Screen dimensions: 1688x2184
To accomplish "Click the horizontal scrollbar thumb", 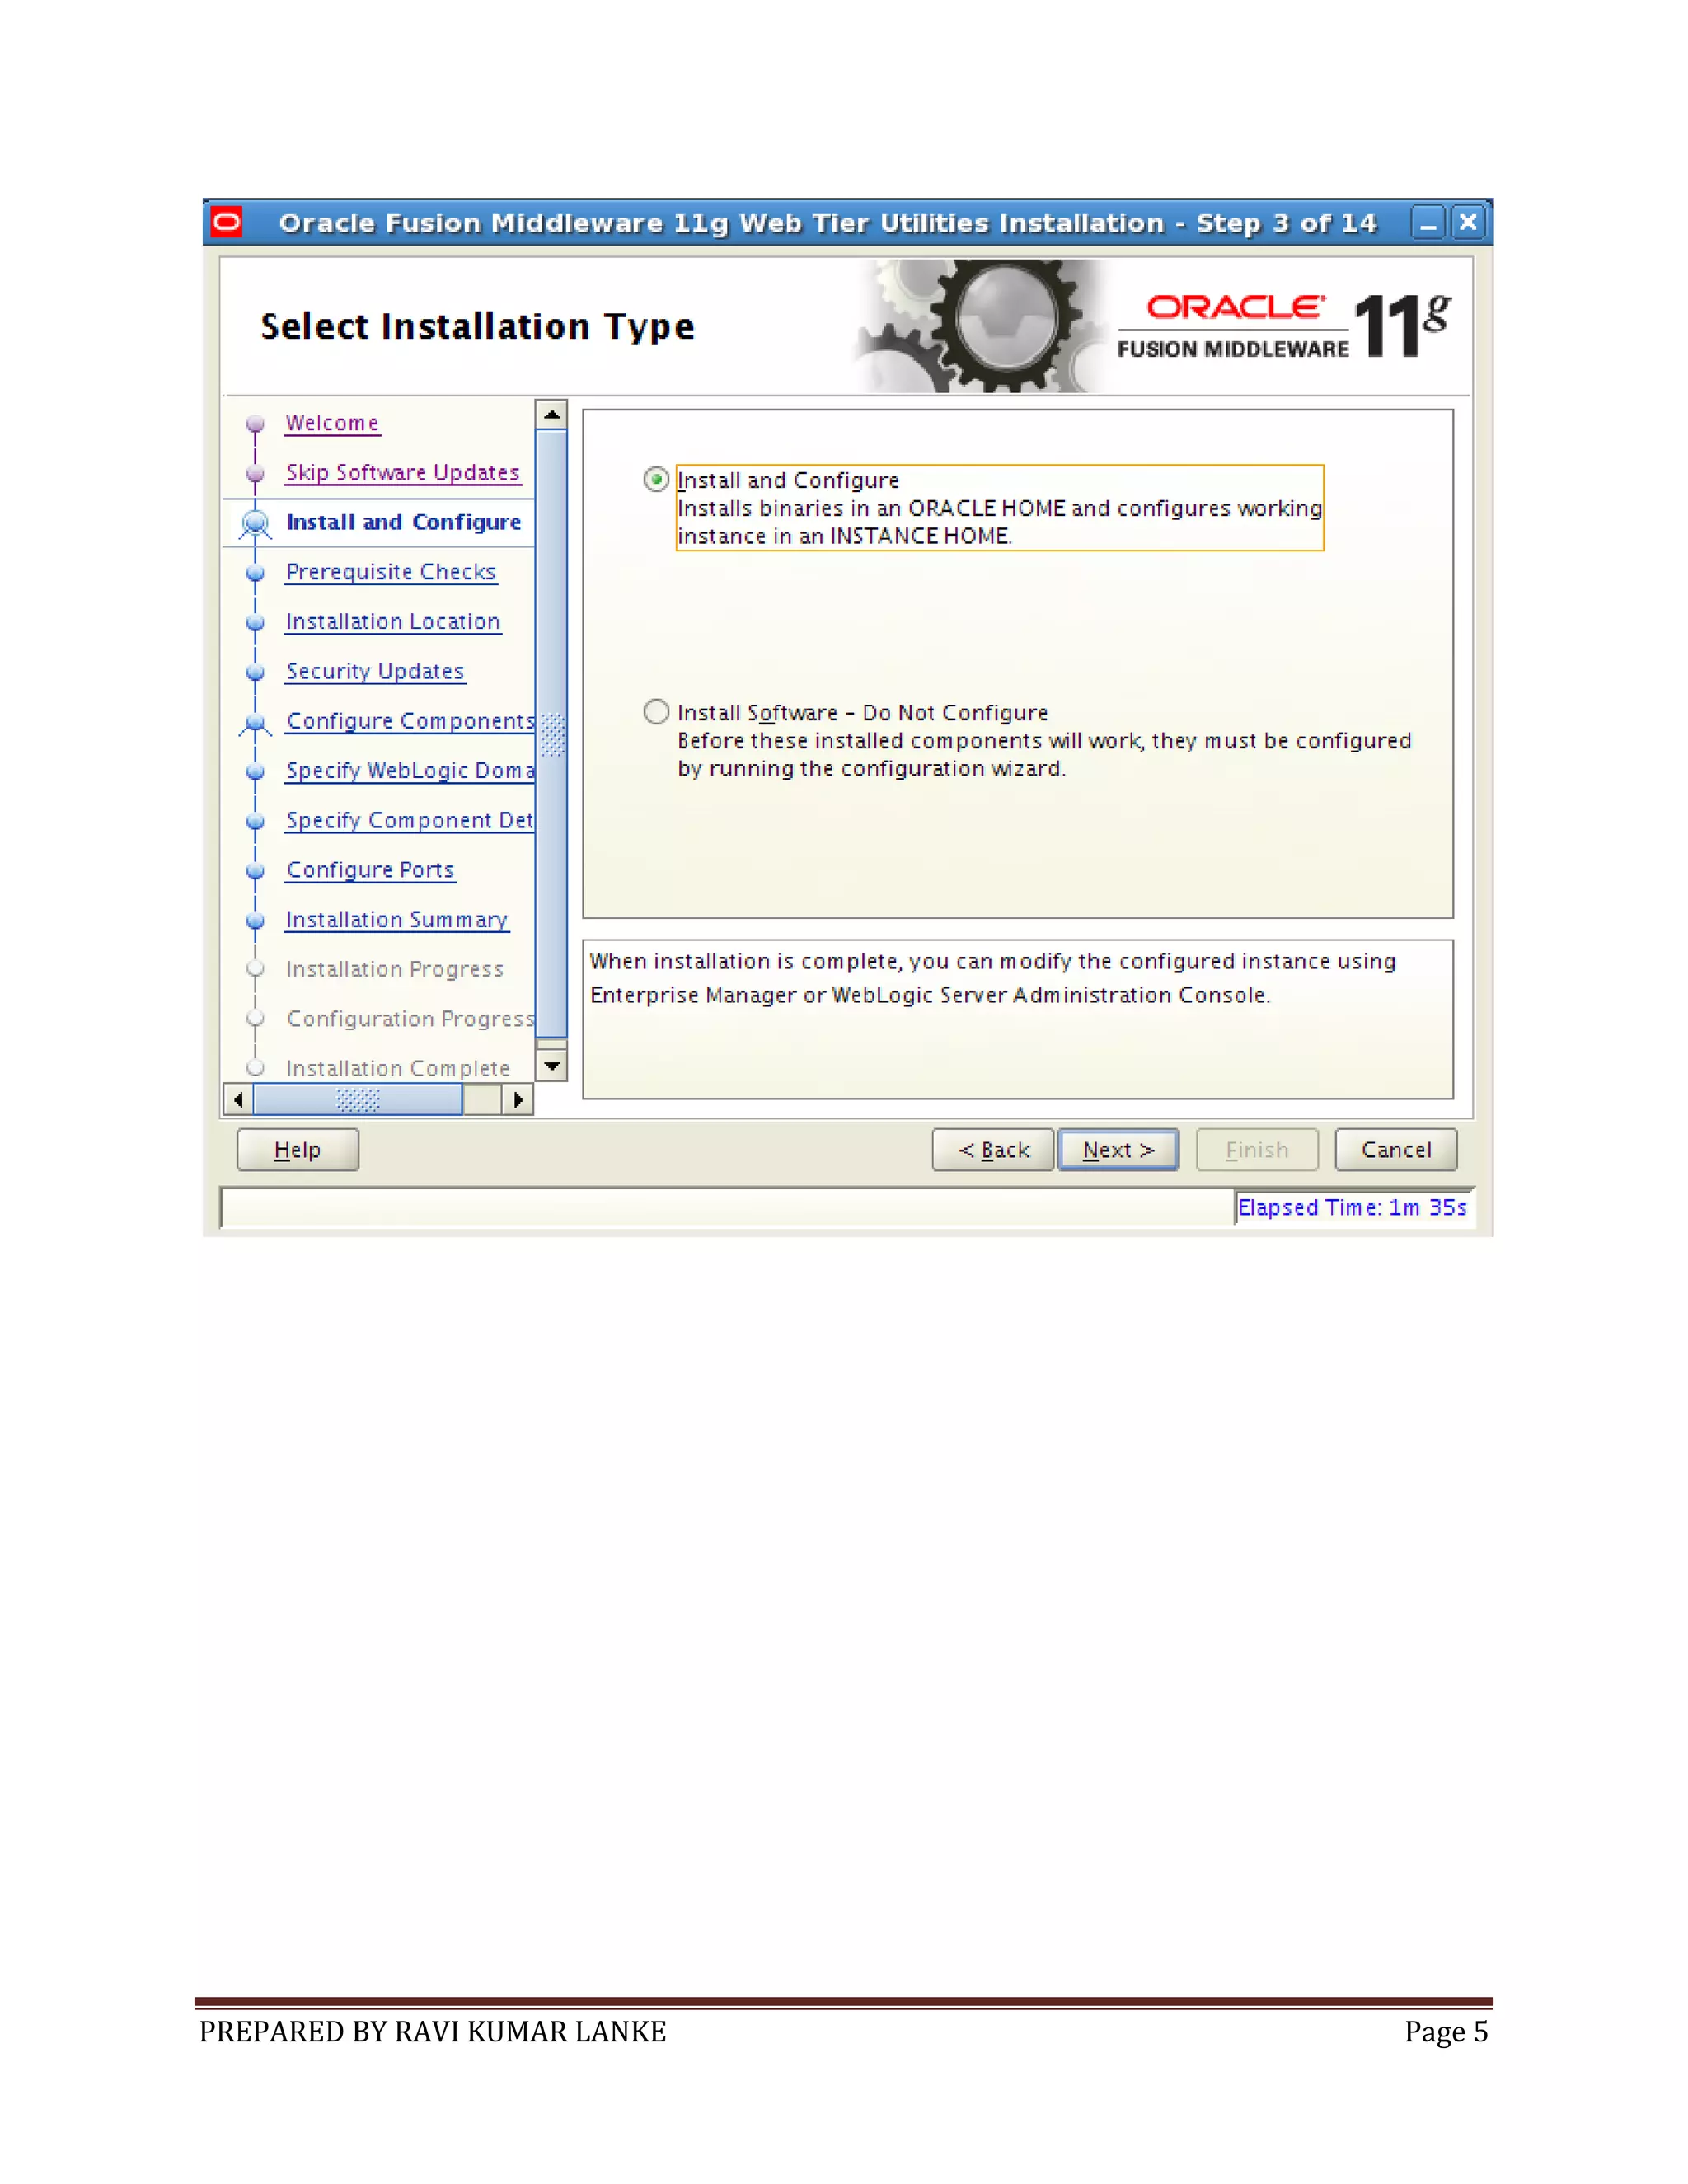I will [357, 1100].
